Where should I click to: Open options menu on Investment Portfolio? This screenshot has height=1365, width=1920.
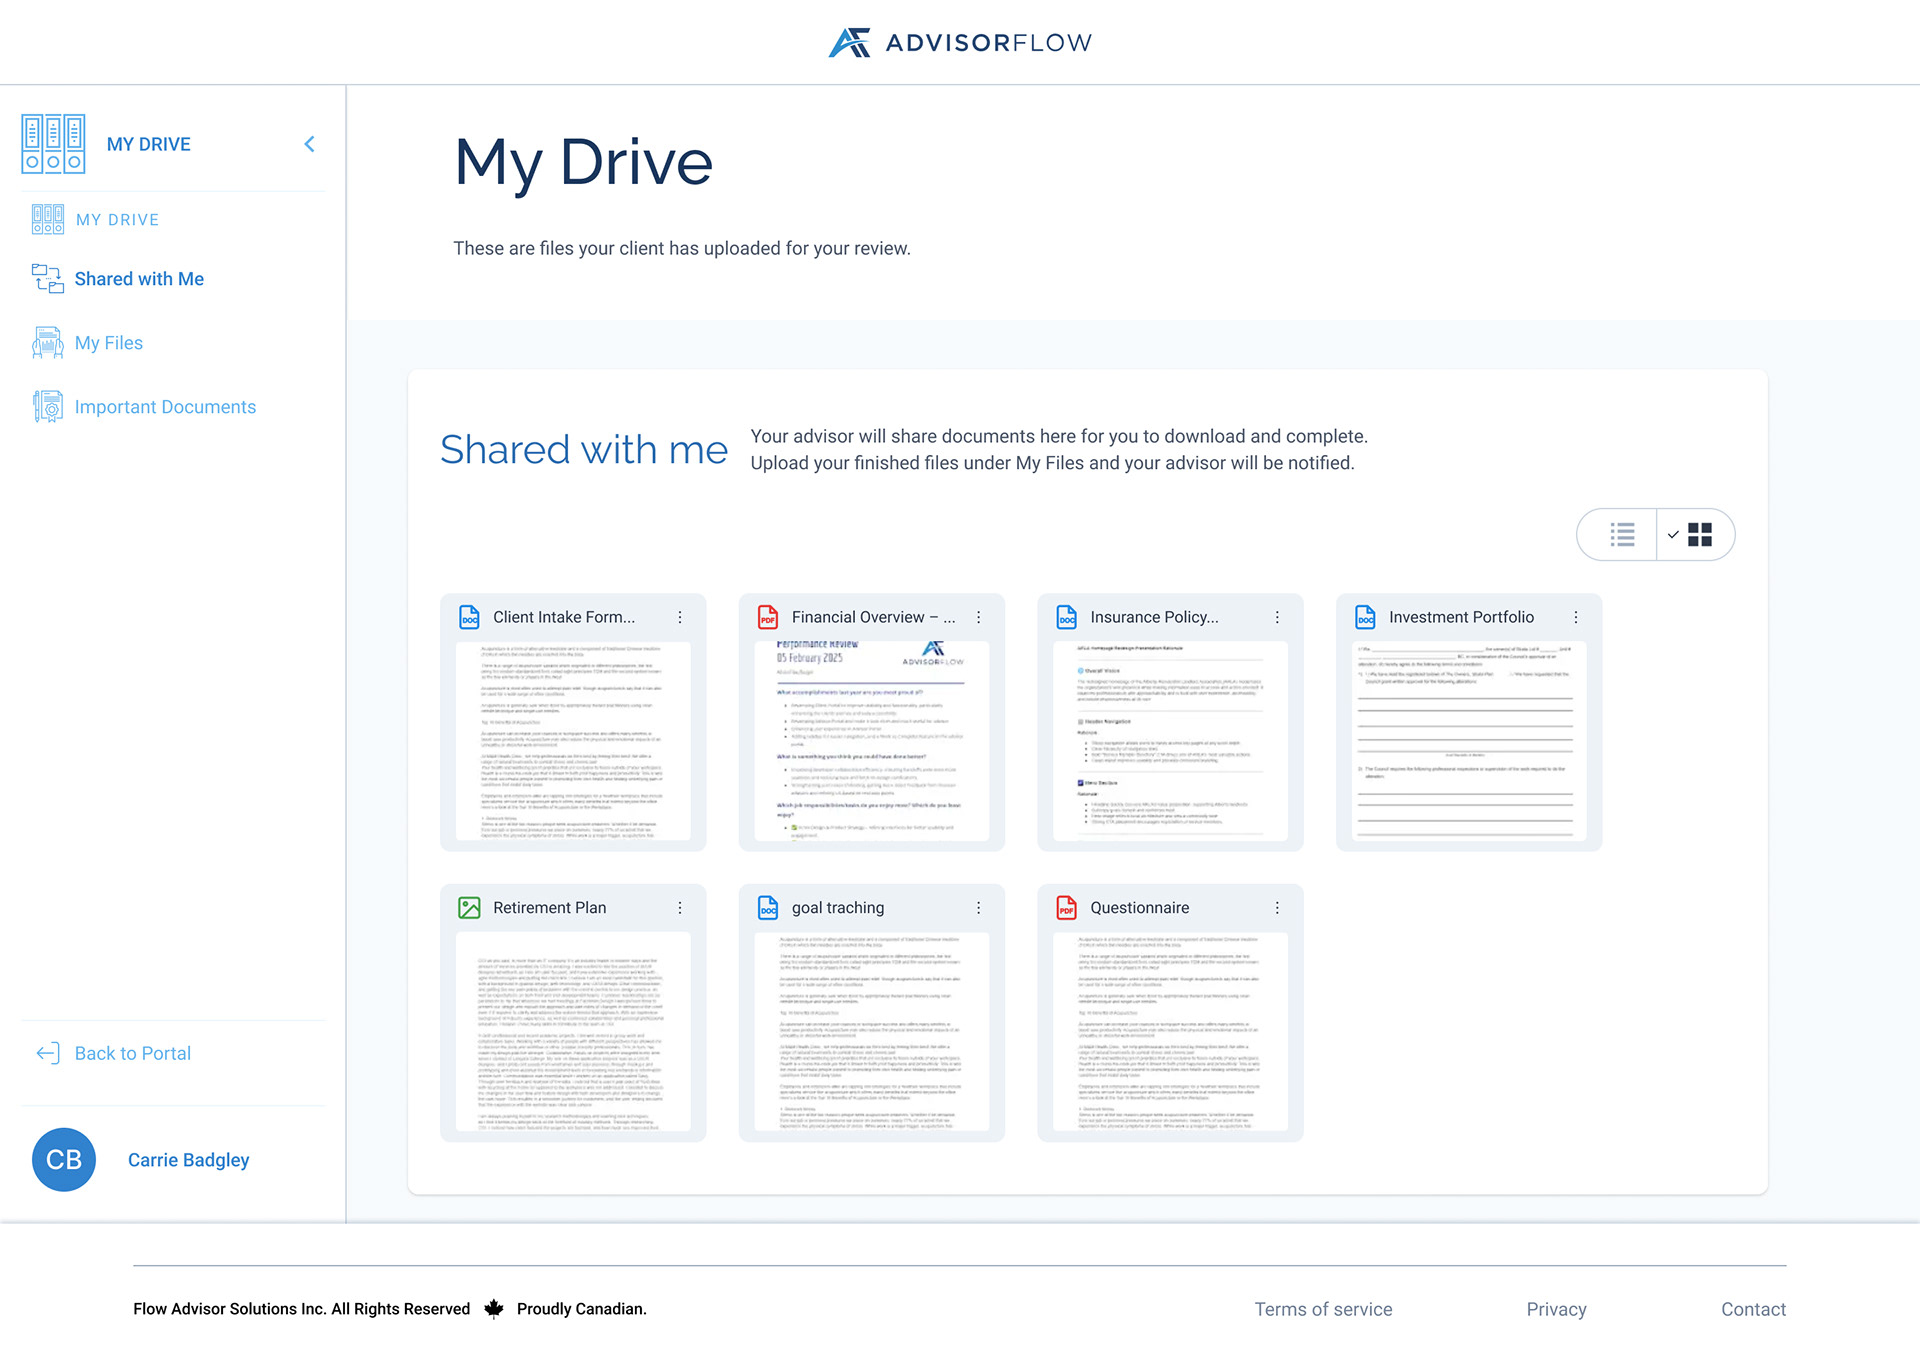[1577, 616]
